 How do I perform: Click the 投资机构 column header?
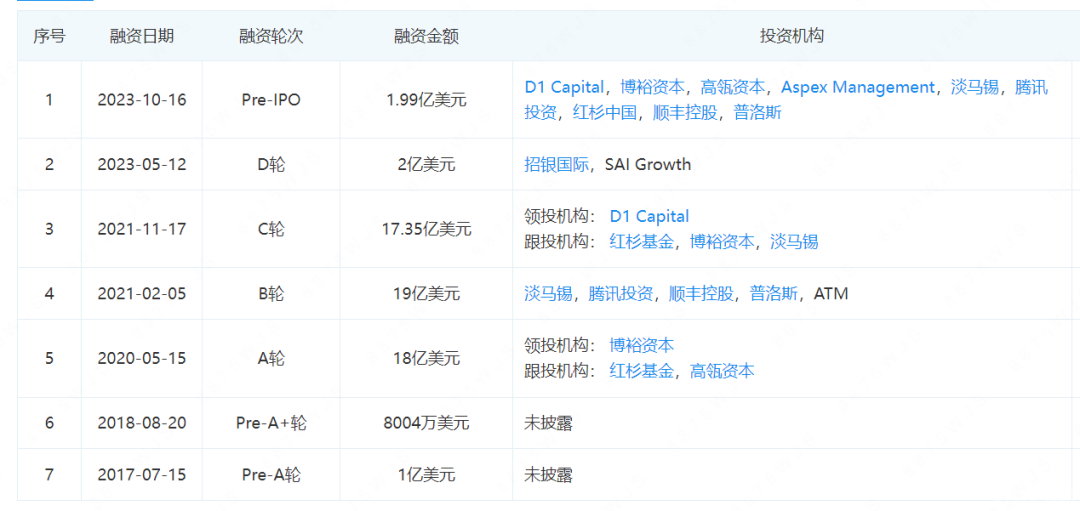[791, 36]
